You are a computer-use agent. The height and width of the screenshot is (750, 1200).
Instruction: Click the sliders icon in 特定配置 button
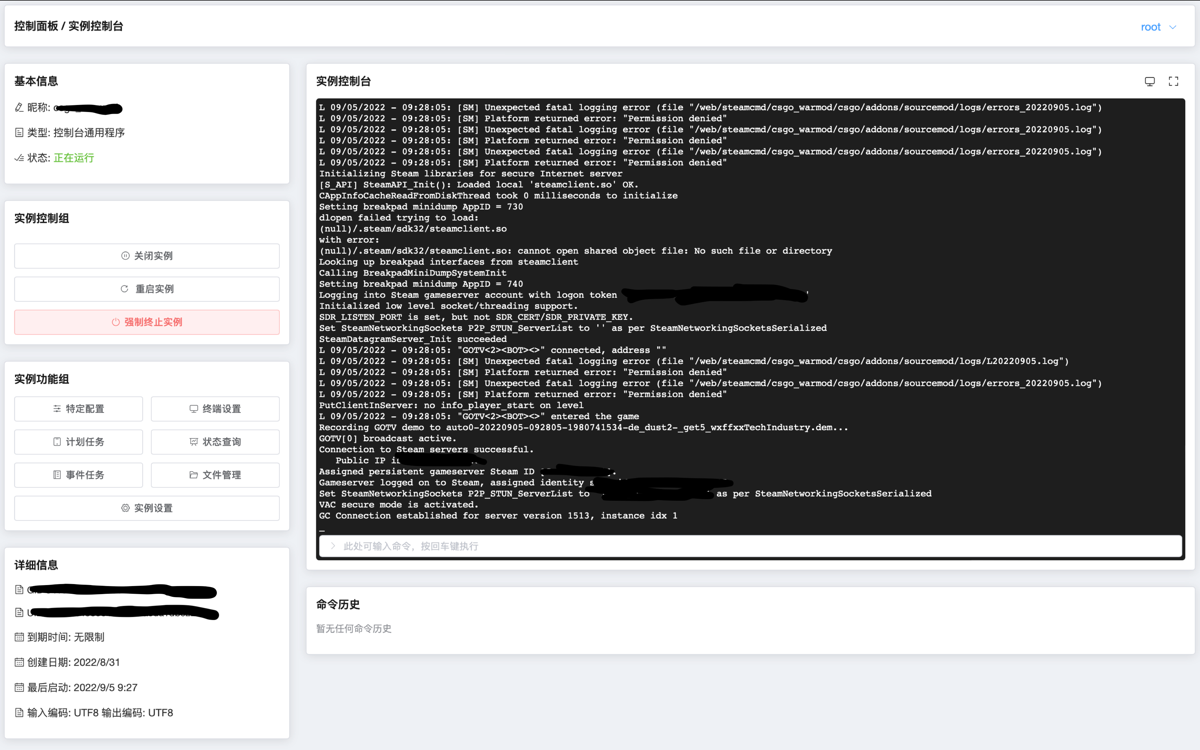[x=57, y=409]
